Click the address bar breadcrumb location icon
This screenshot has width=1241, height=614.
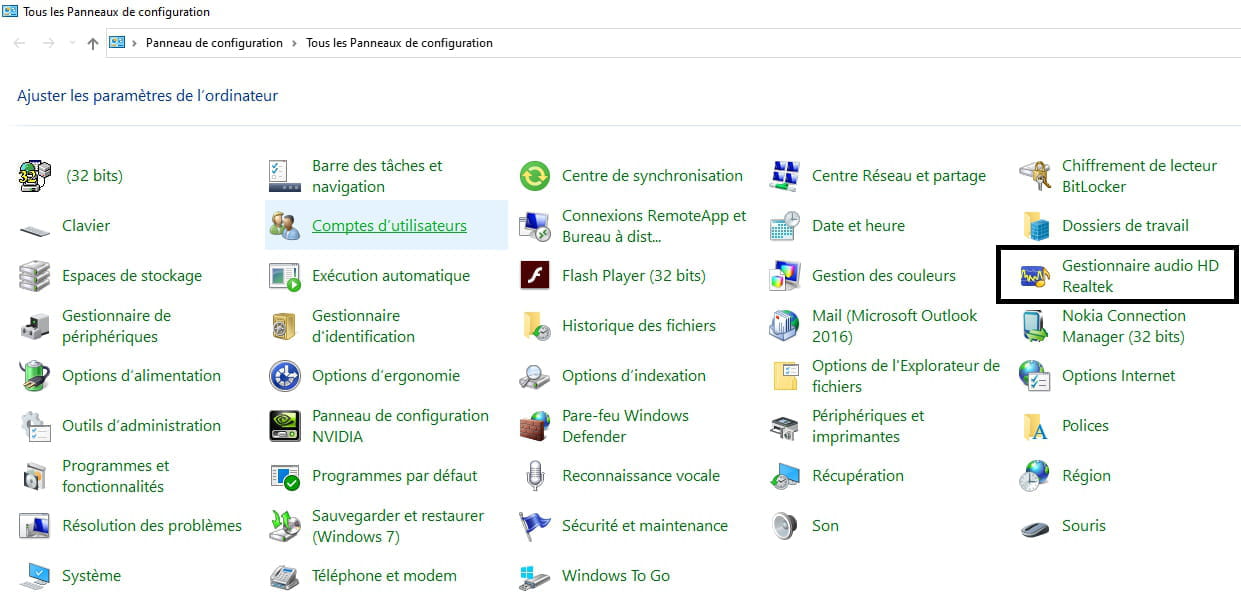pyautogui.click(x=116, y=43)
